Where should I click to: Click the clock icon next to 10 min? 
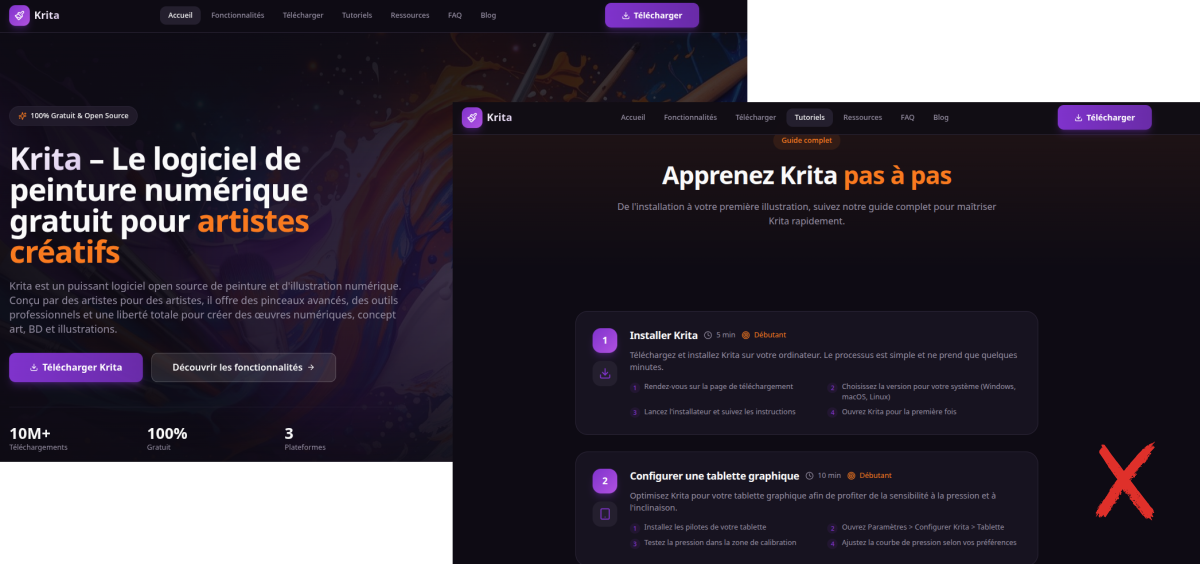810,476
